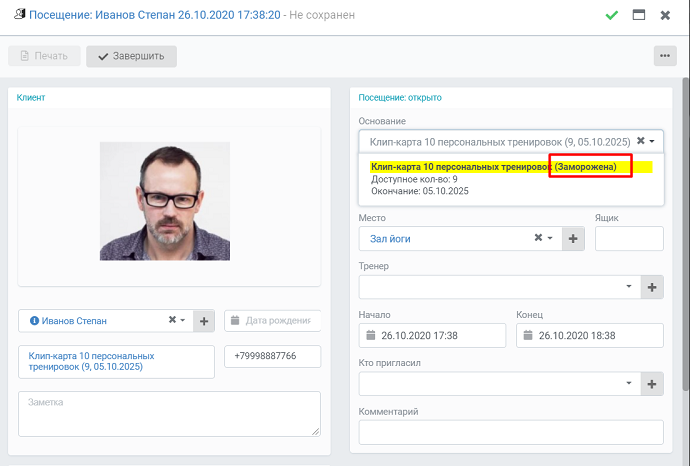Add a new client with plus button
Screen dimensions: 690x466
pyautogui.click(x=204, y=321)
